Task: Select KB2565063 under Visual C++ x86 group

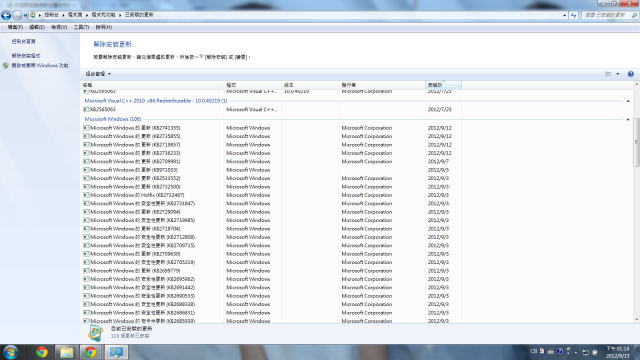Action: (271, 109)
